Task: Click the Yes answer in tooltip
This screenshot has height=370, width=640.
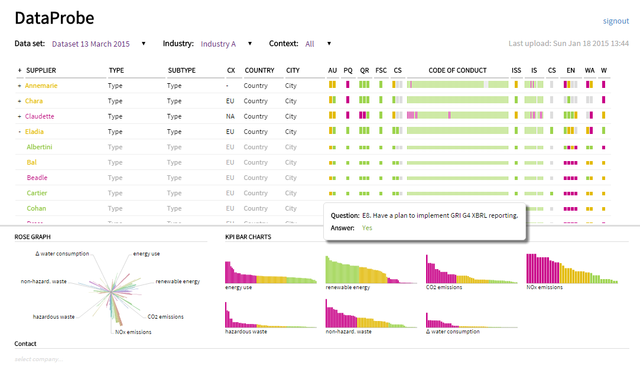Action: (367, 228)
